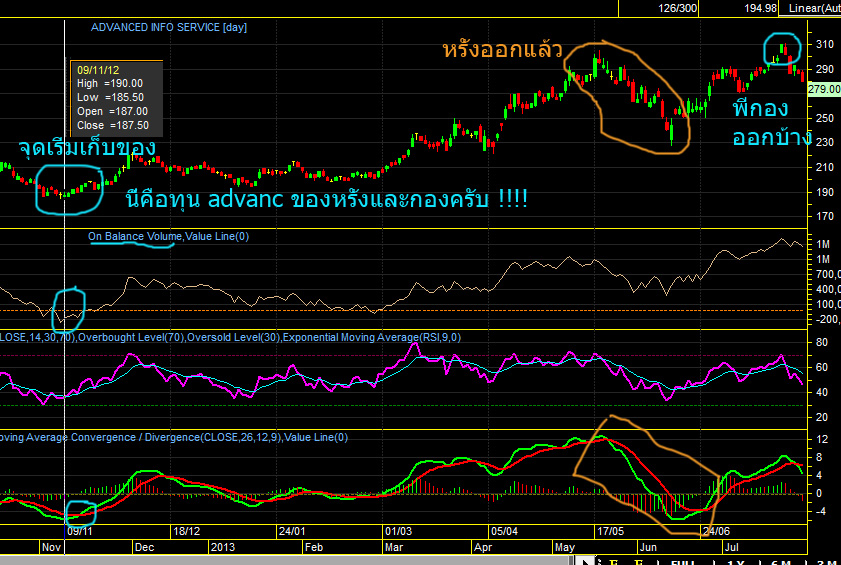Click the 05/04 date marker on time axis

[x=504, y=531]
